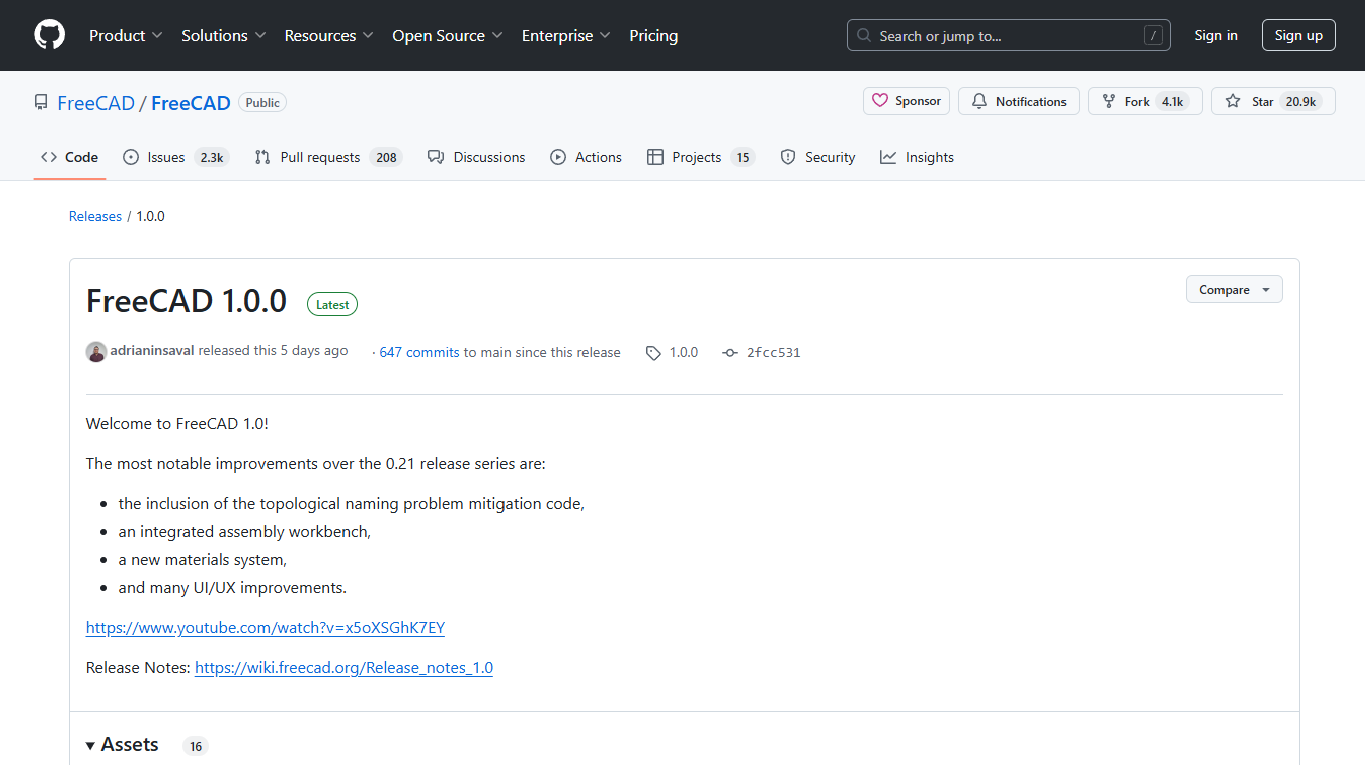Open the Insights tab
This screenshot has width=1365, height=765.
click(917, 157)
